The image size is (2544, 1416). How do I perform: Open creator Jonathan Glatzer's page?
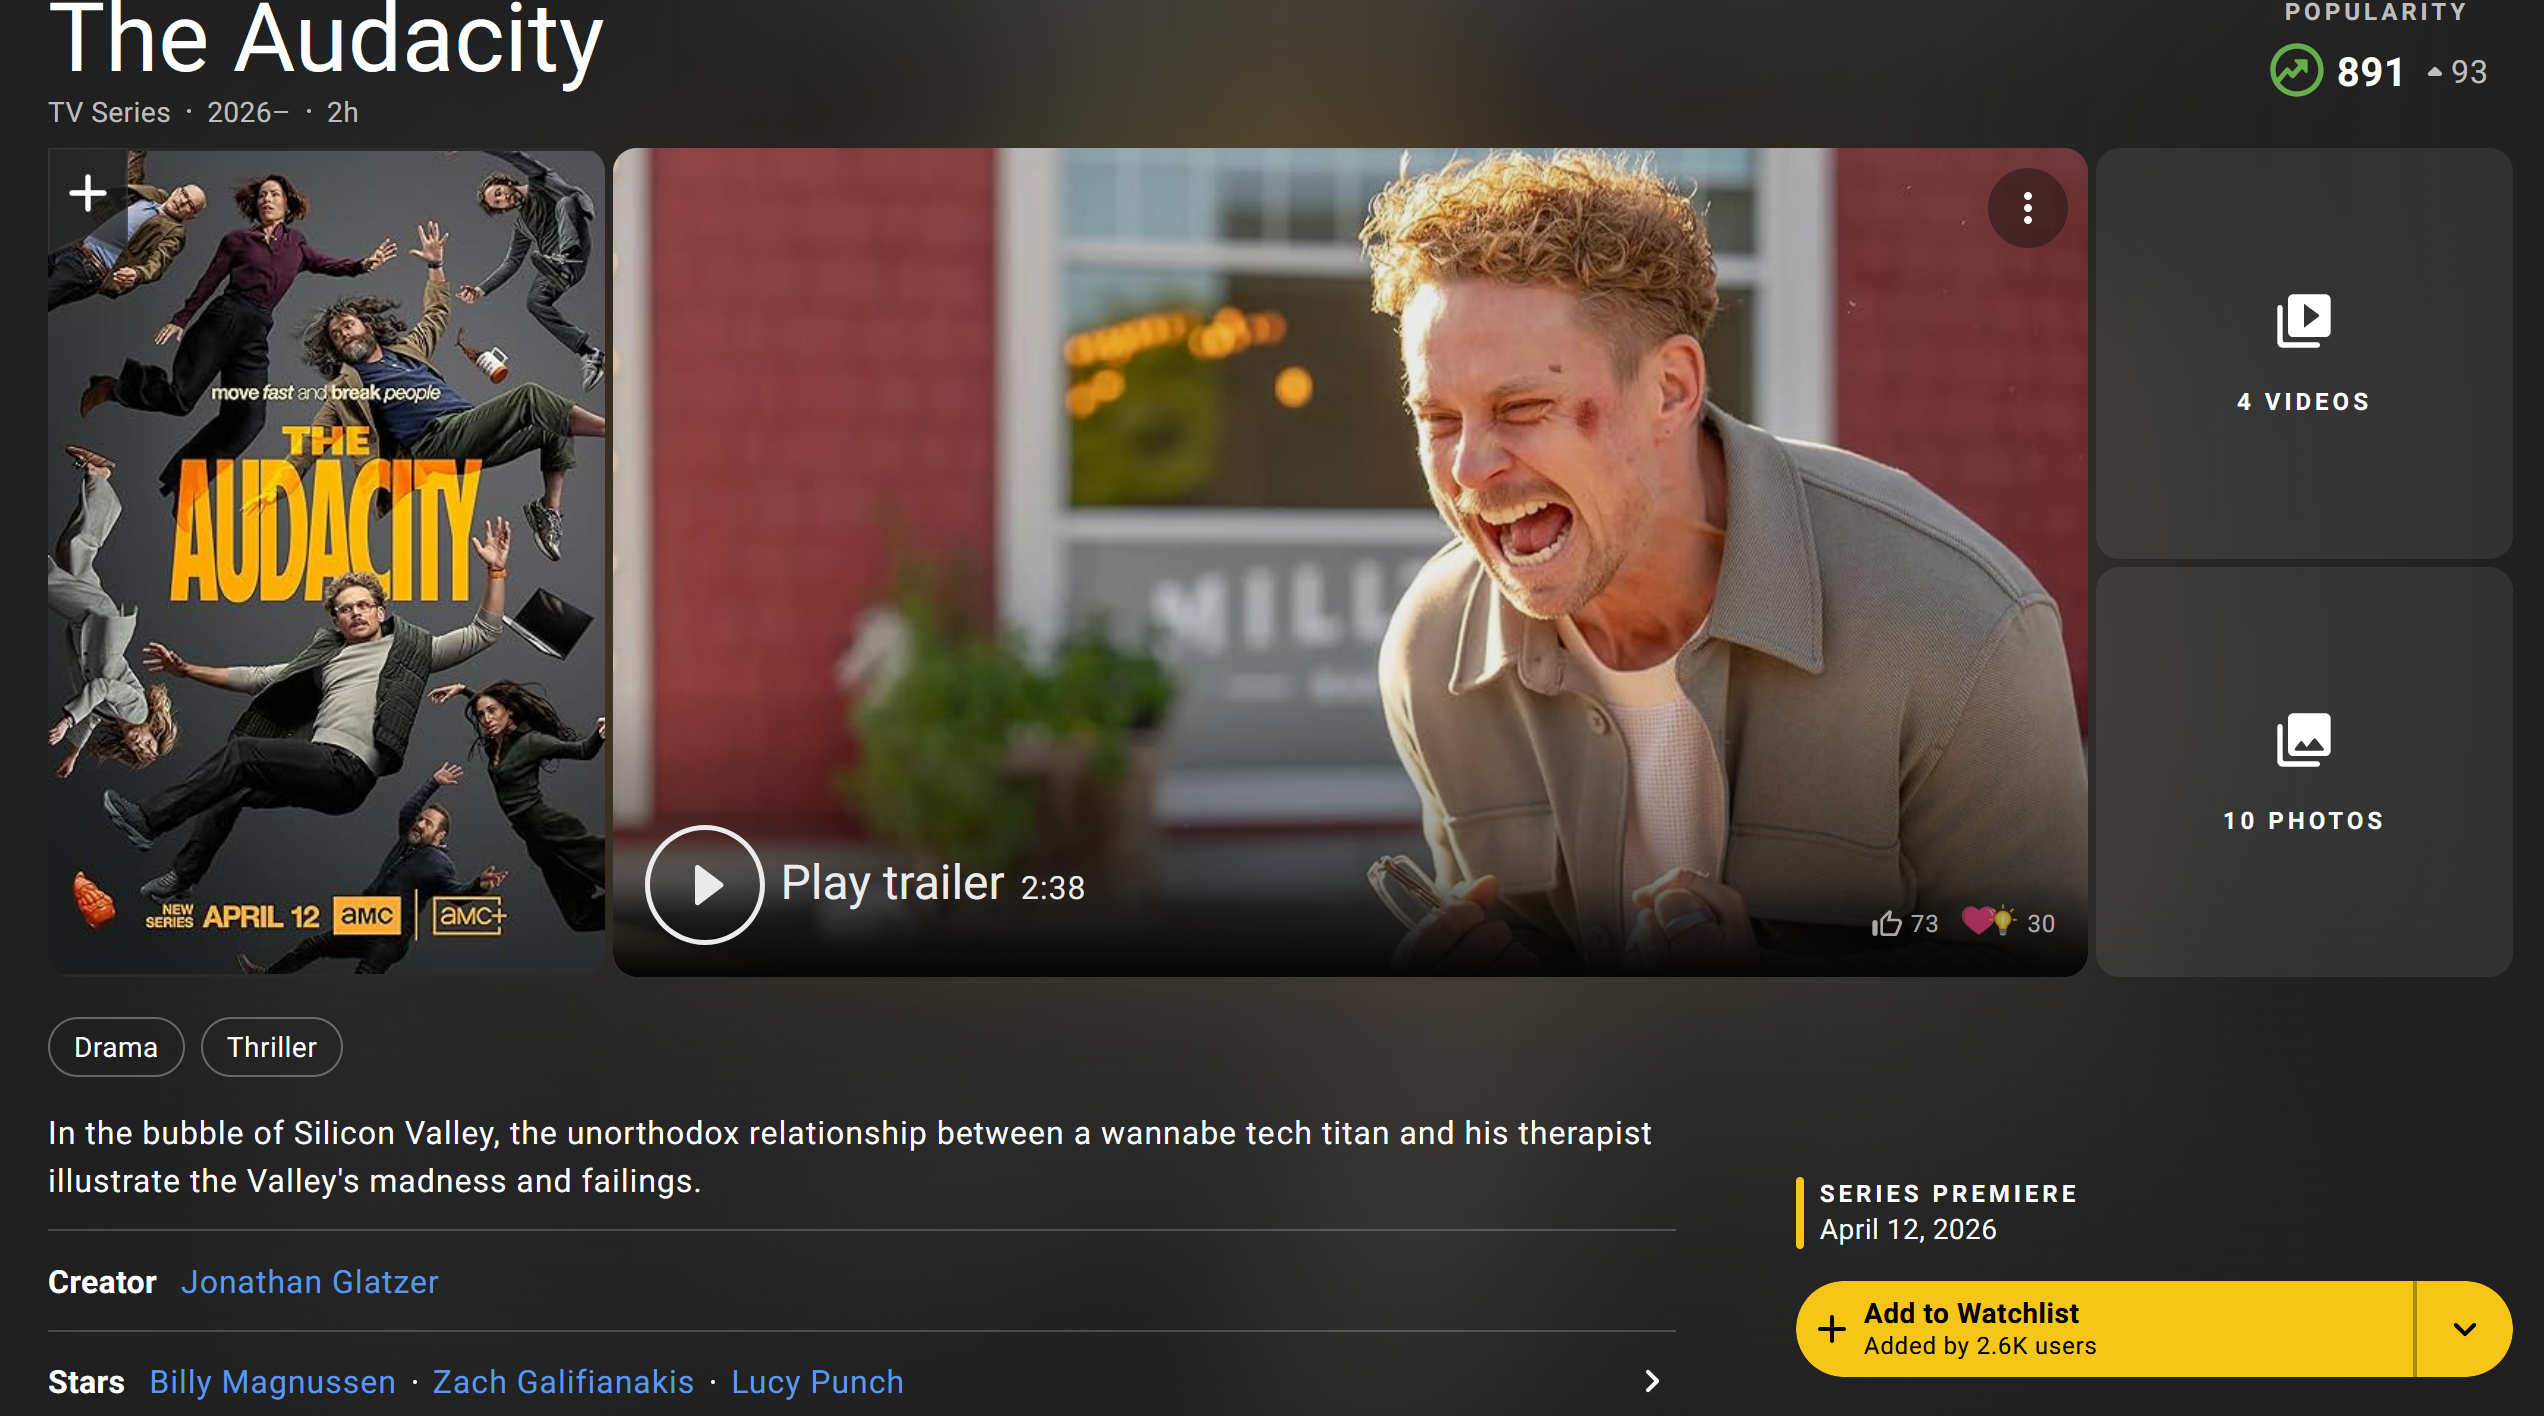pyautogui.click(x=309, y=1282)
